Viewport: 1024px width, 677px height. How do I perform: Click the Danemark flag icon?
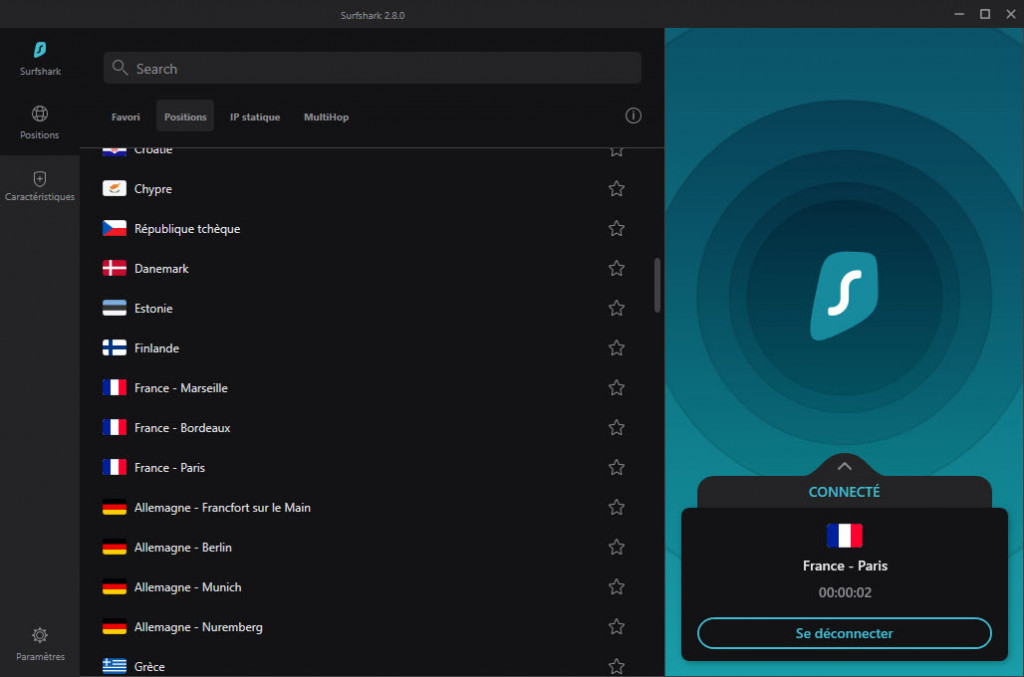pos(114,268)
